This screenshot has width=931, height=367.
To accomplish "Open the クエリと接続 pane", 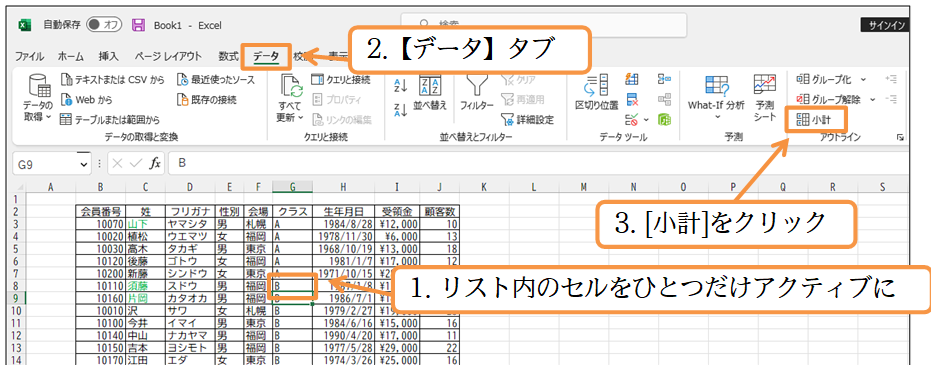I will coord(341,80).
